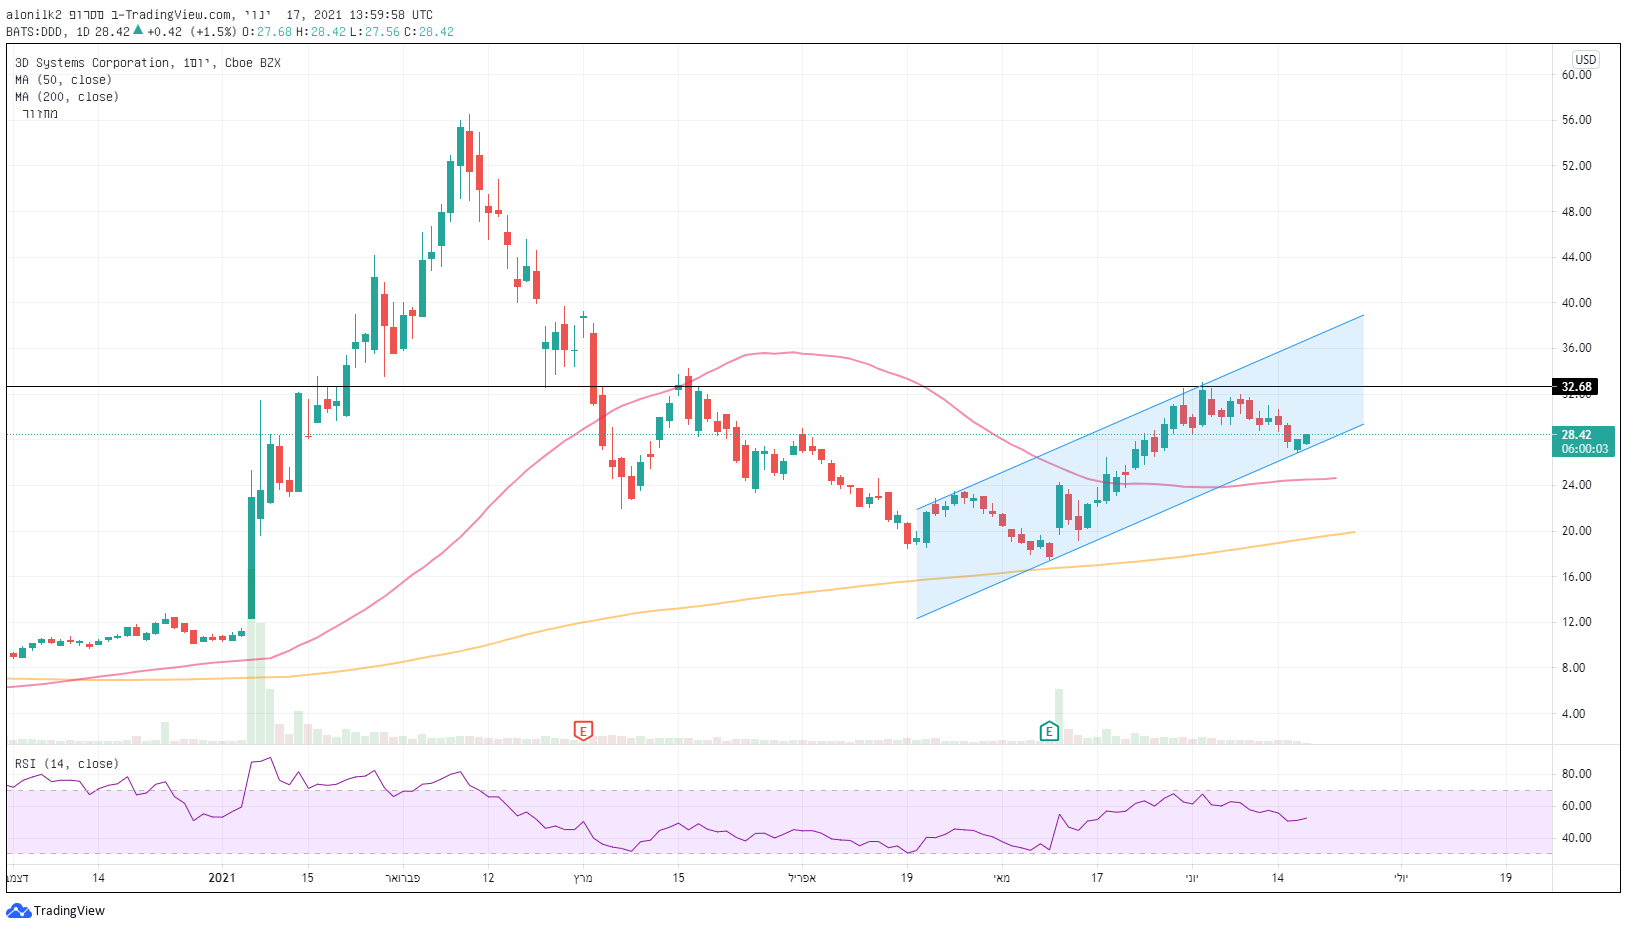
Task: Click the 16.00 price axis label
Action: 1576,577
